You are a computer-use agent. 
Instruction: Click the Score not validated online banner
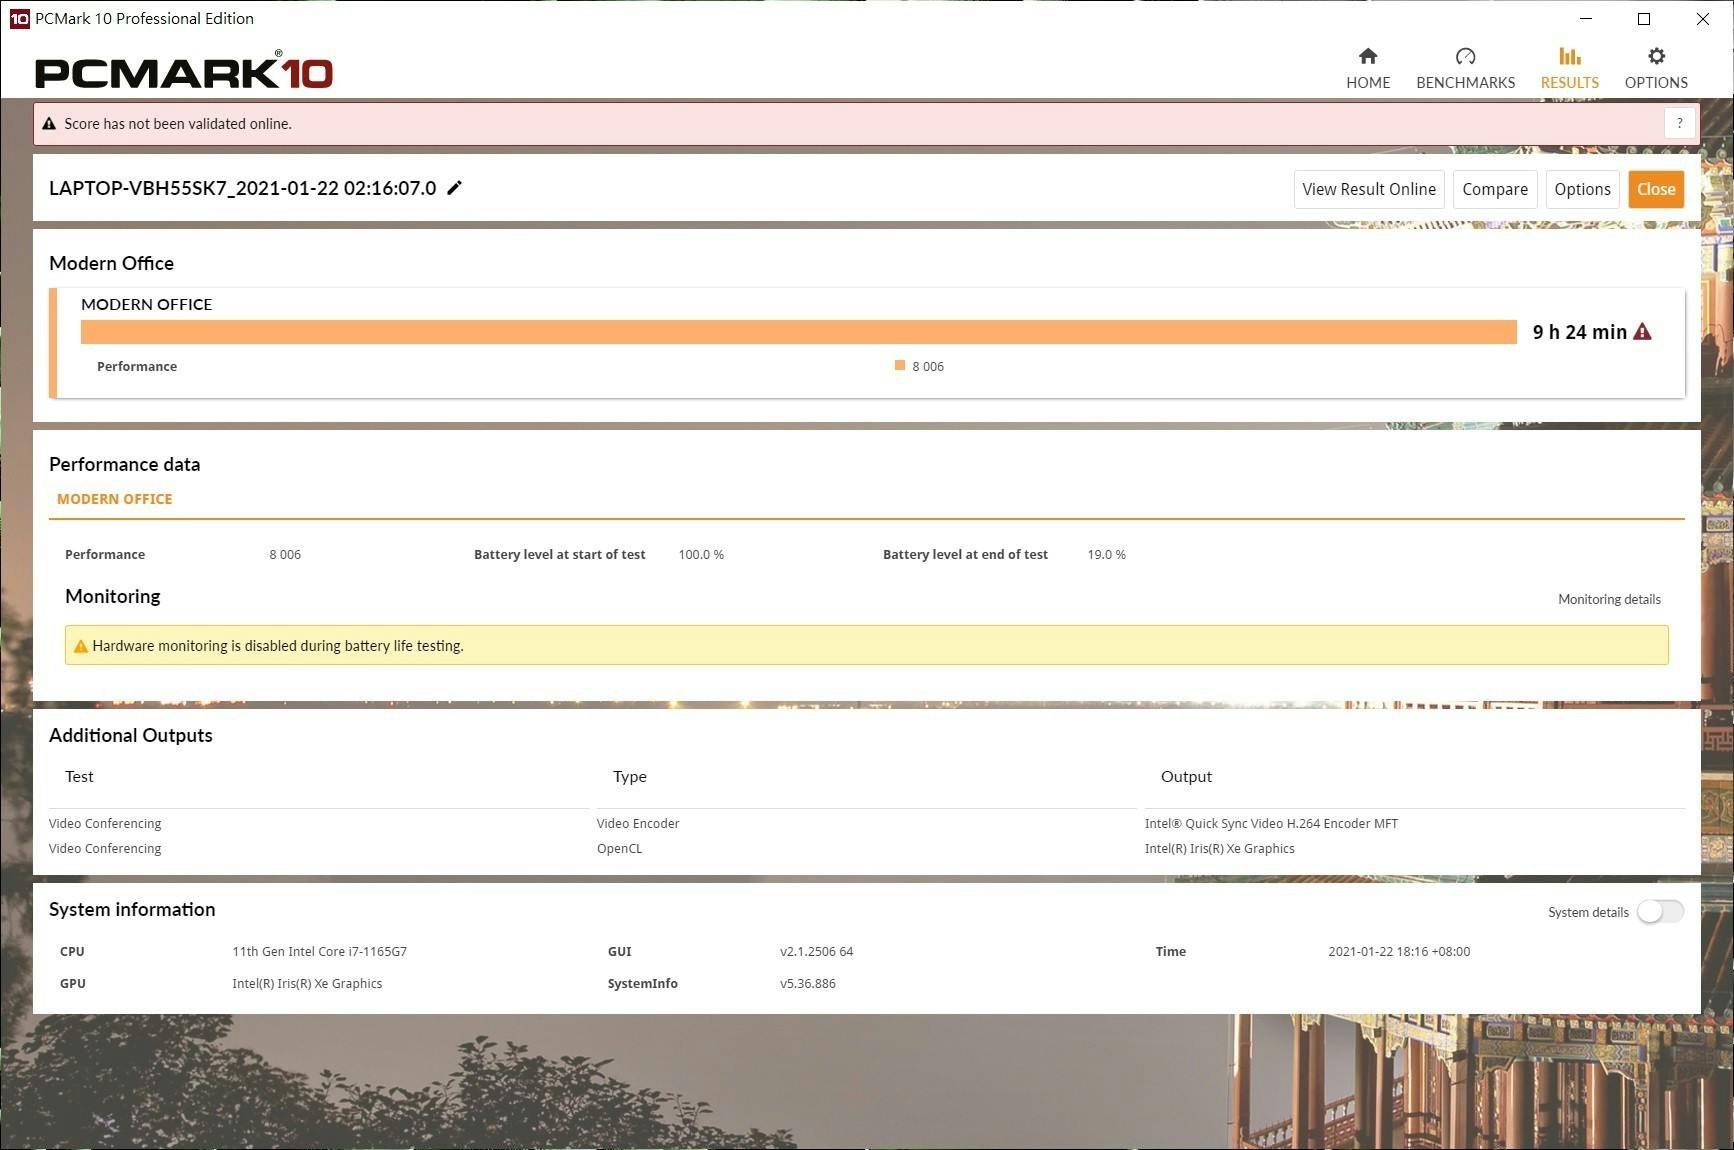click(x=866, y=124)
